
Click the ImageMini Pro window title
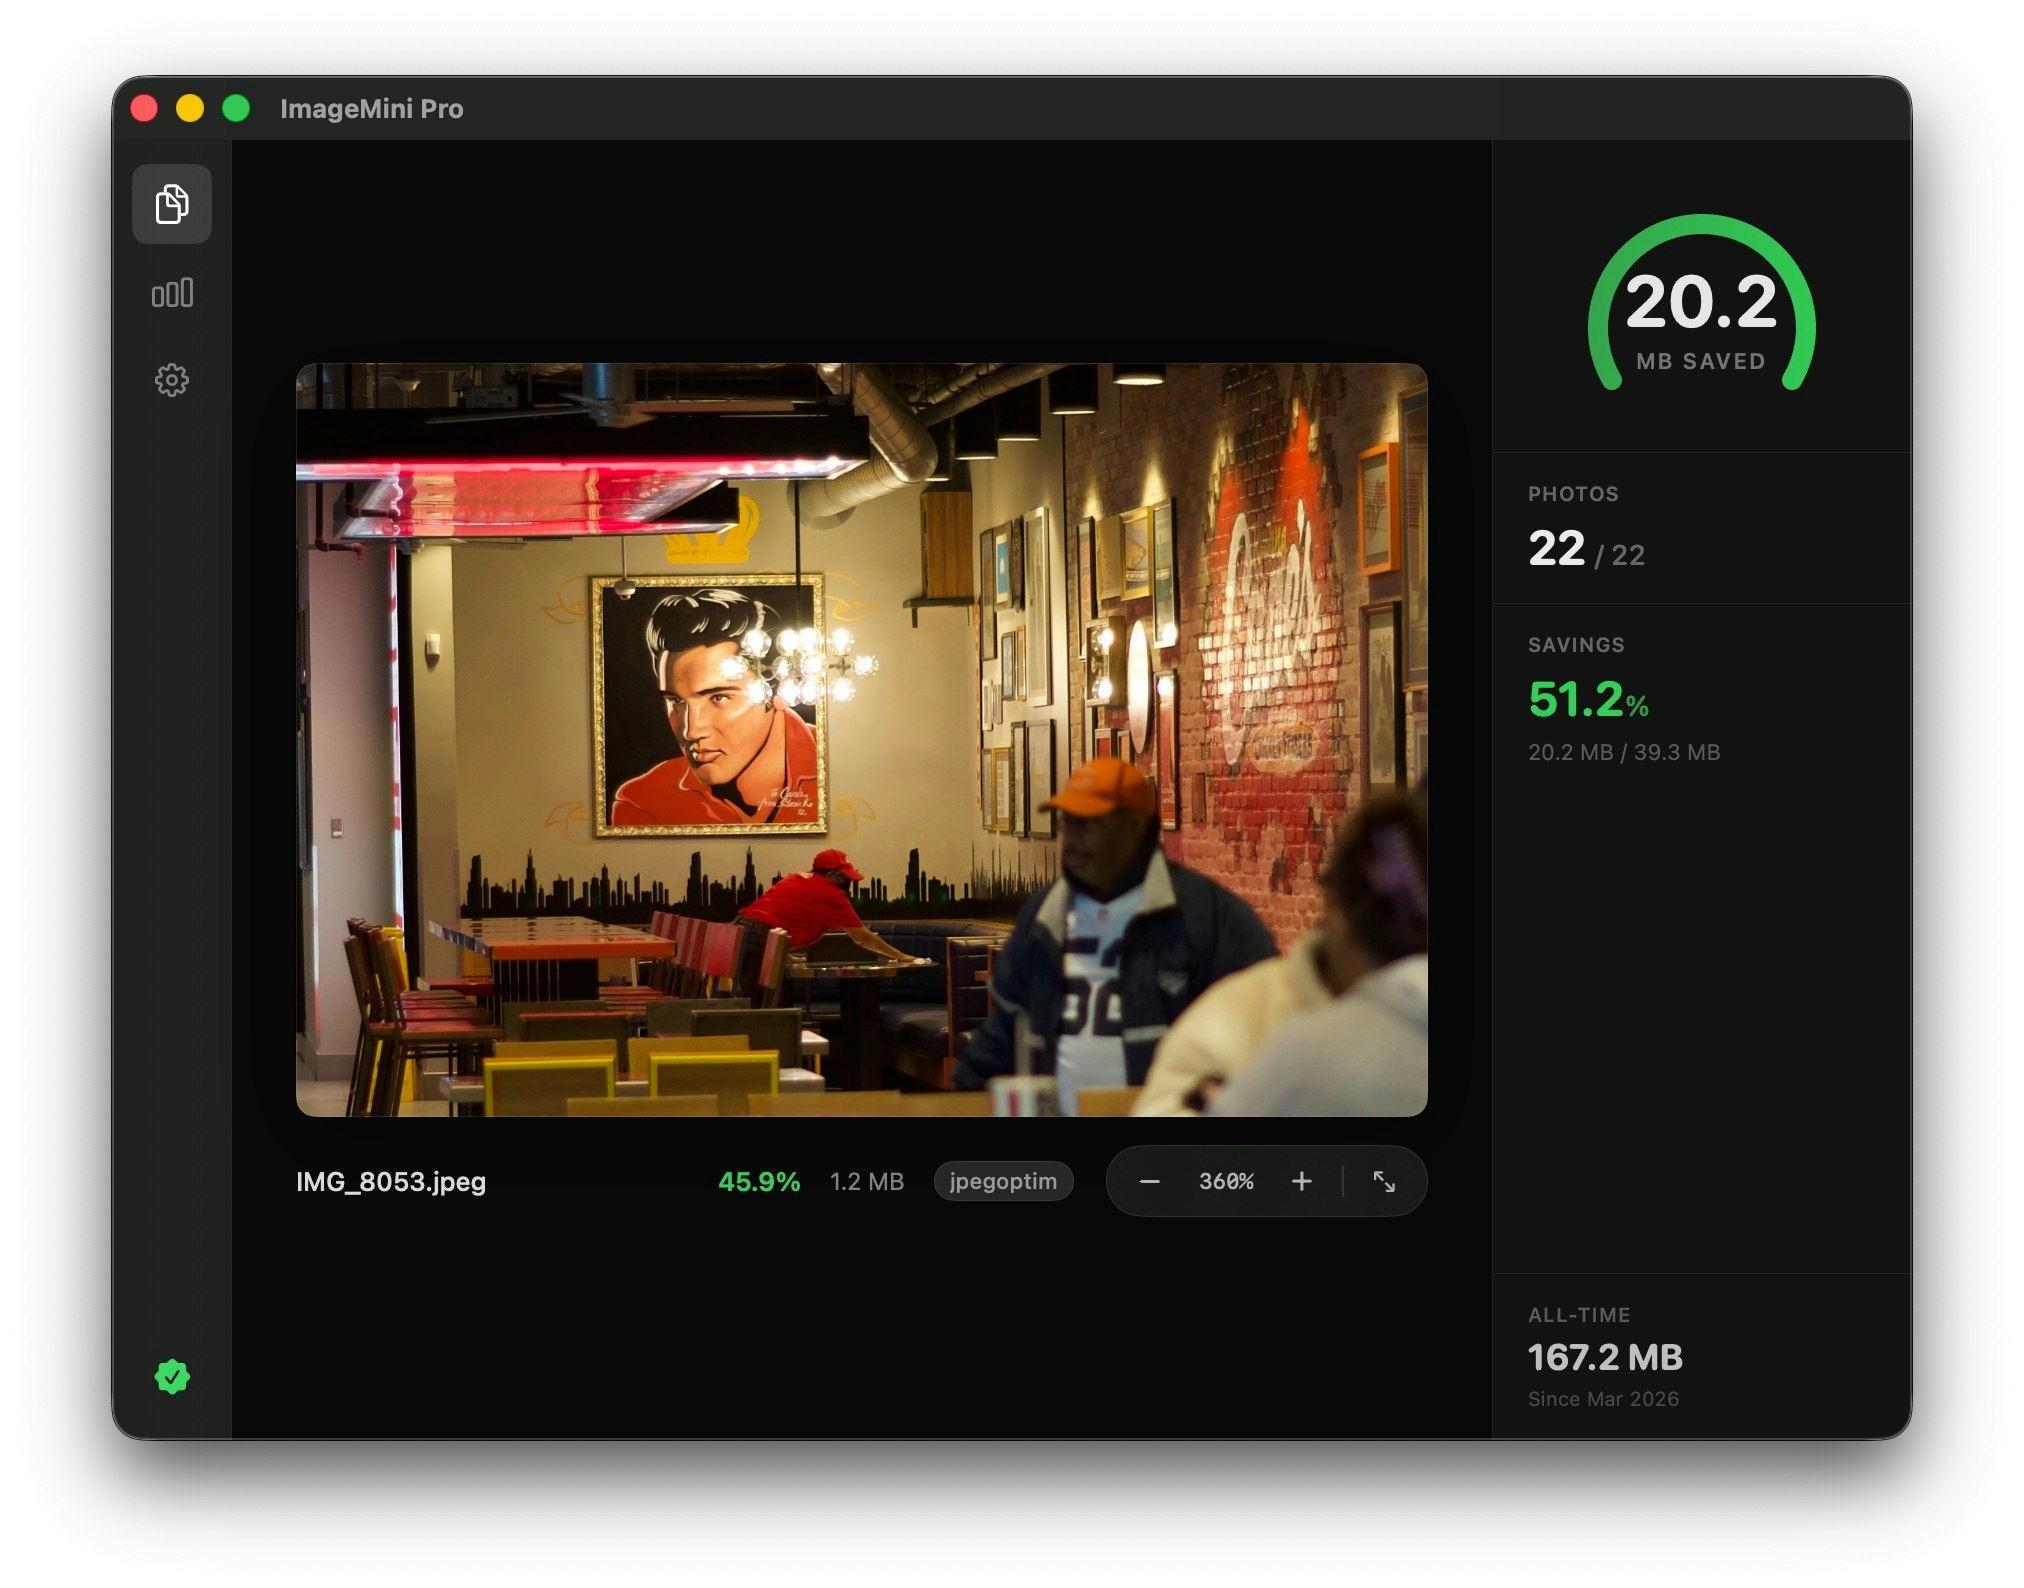[x=373, y=108]
